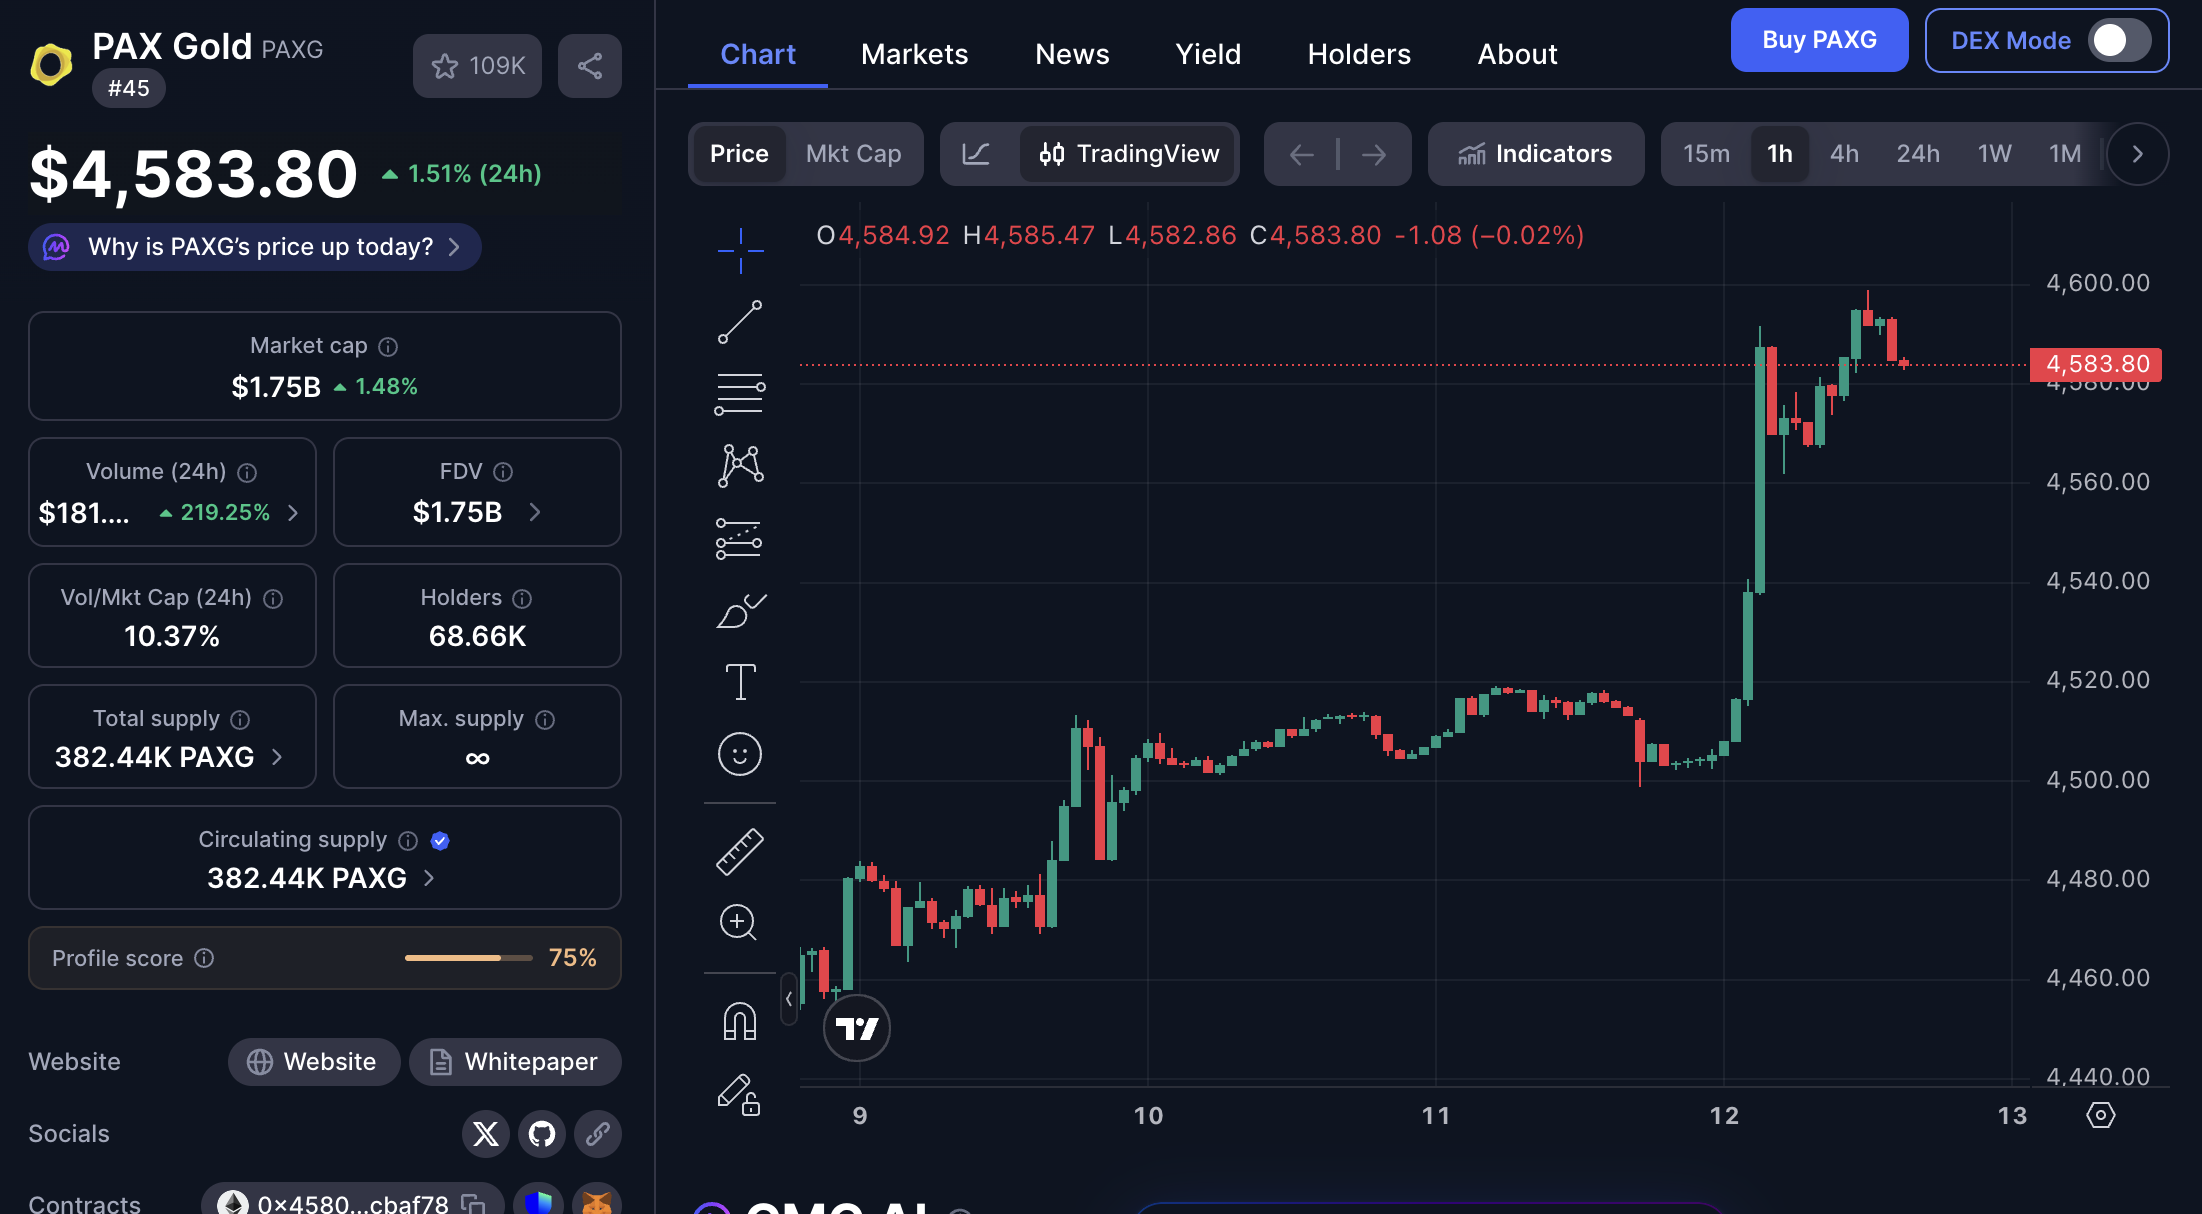Toggle the DEX Mode switch

click(2118, 40)
